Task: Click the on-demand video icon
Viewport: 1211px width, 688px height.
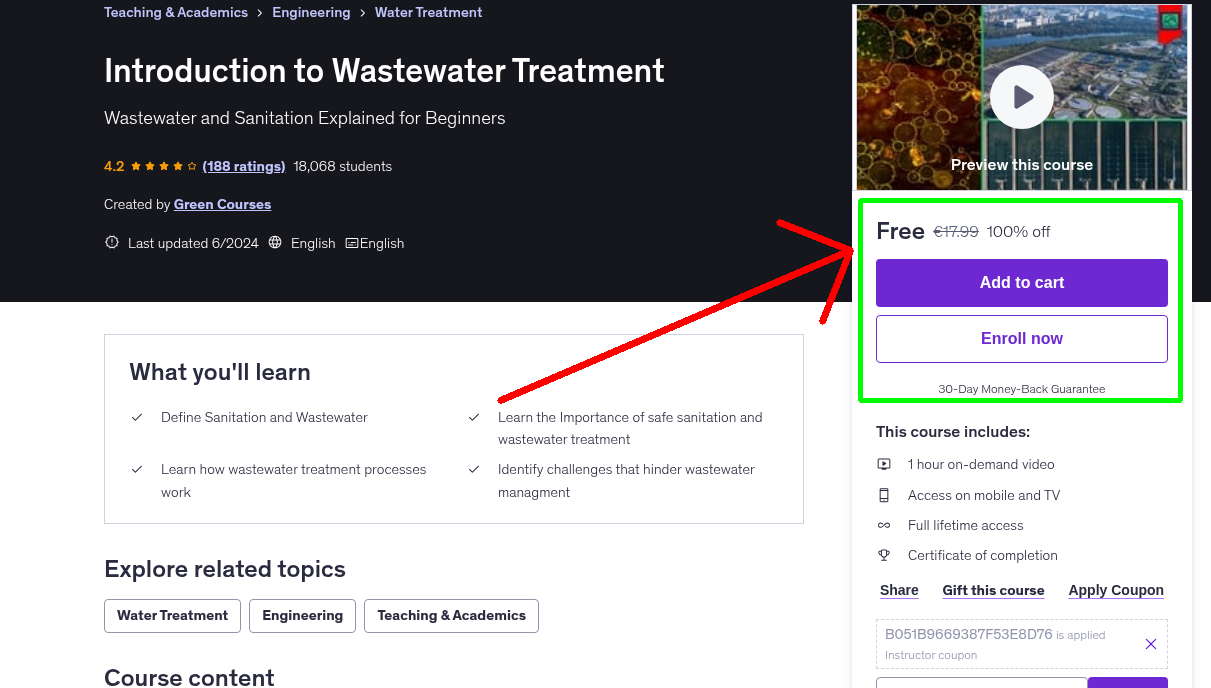Action: click(884, 464)
